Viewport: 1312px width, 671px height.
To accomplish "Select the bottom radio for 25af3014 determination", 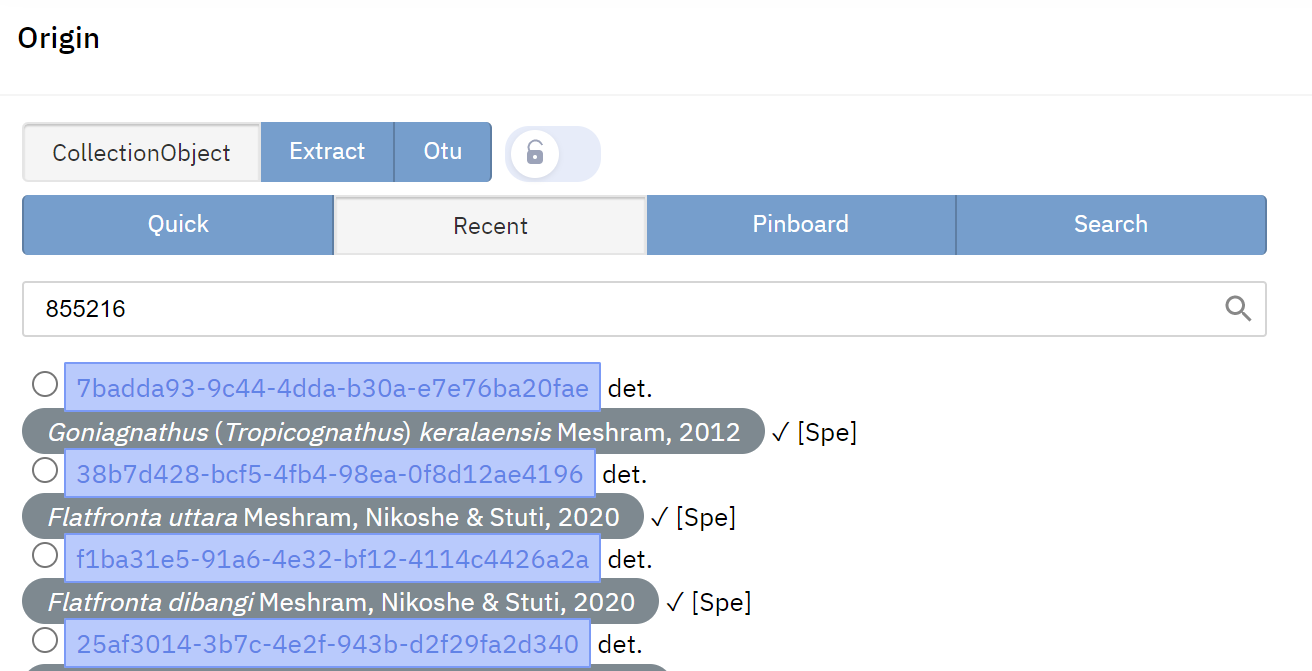I will click(x=44, y=640).
